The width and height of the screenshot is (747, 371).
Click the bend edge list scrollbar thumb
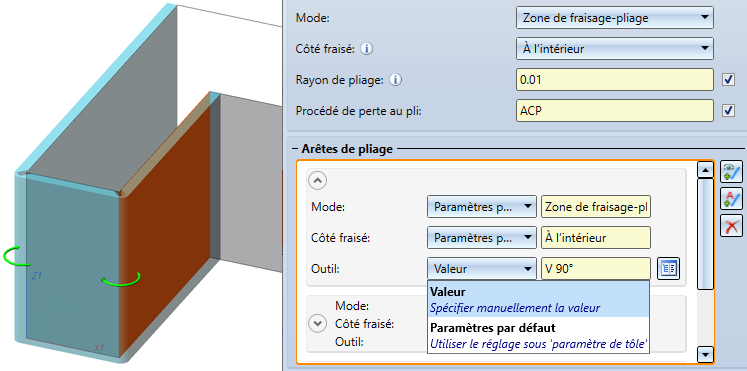tap(705, 233)
